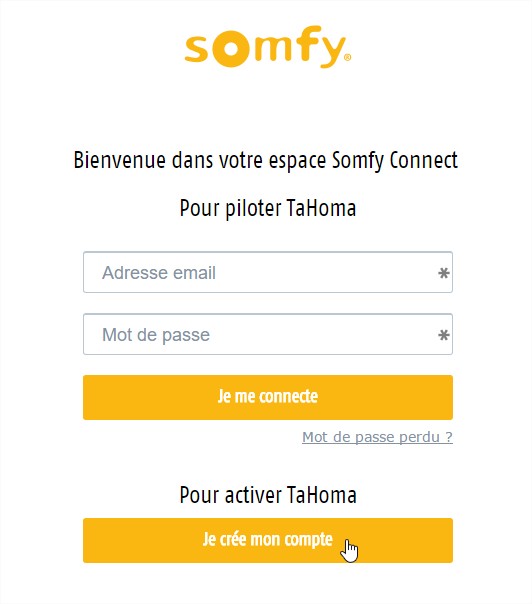Click the registered trademark symbol beside Somfy logo
Screen dimensions: 532x604
click(347, 57)
